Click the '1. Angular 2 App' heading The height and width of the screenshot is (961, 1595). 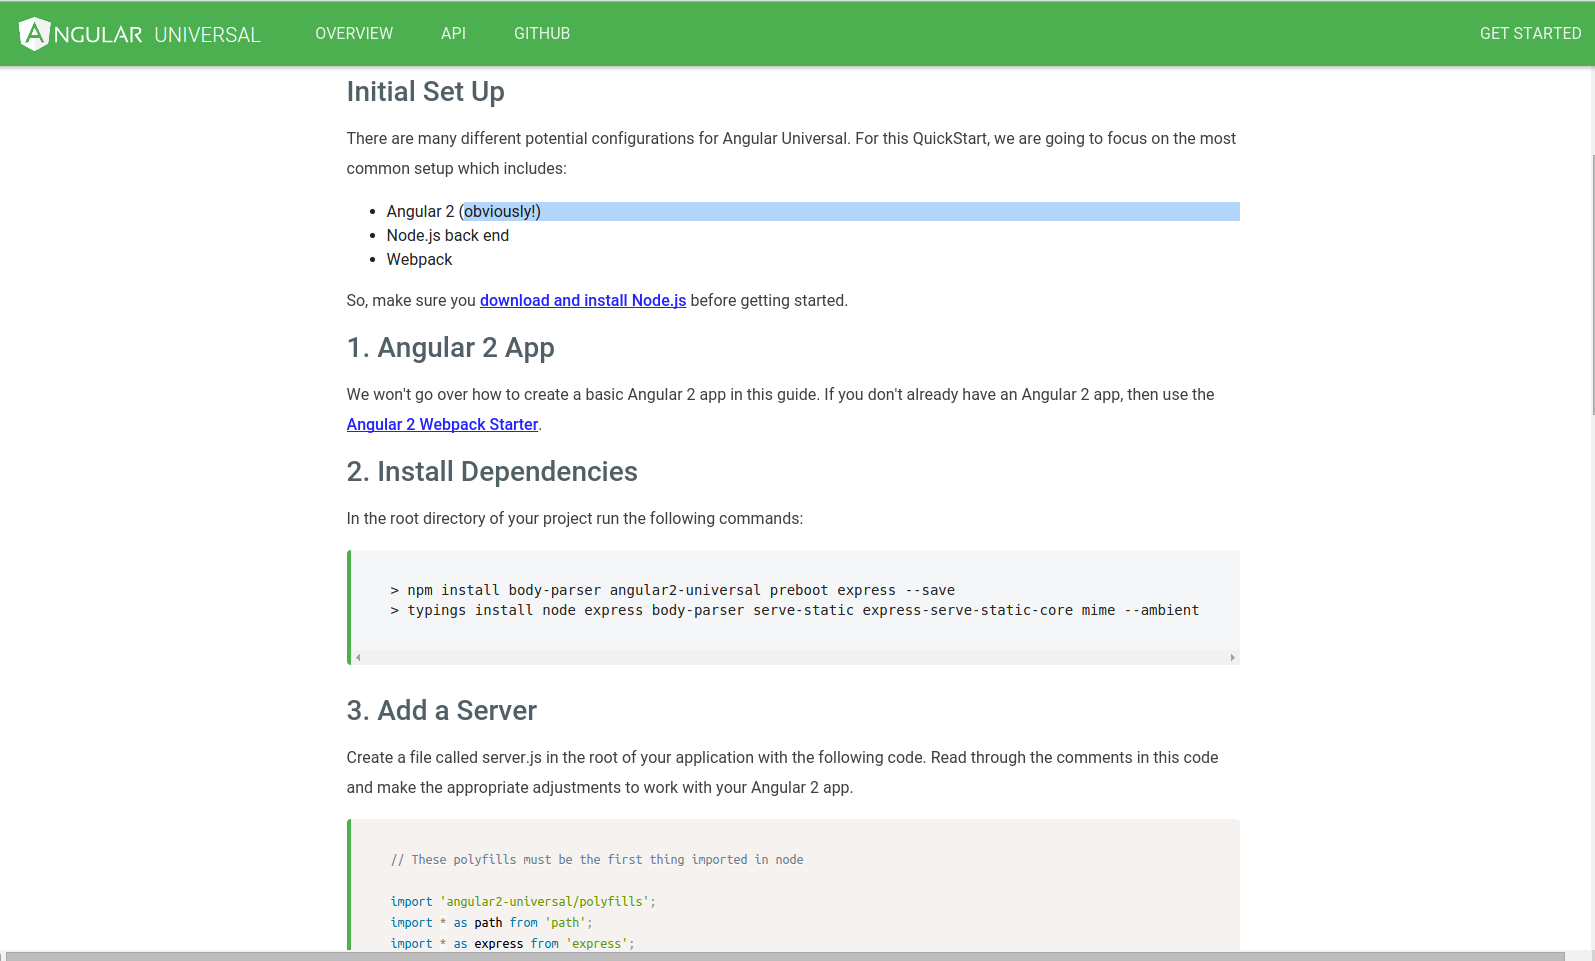[450, 348]
